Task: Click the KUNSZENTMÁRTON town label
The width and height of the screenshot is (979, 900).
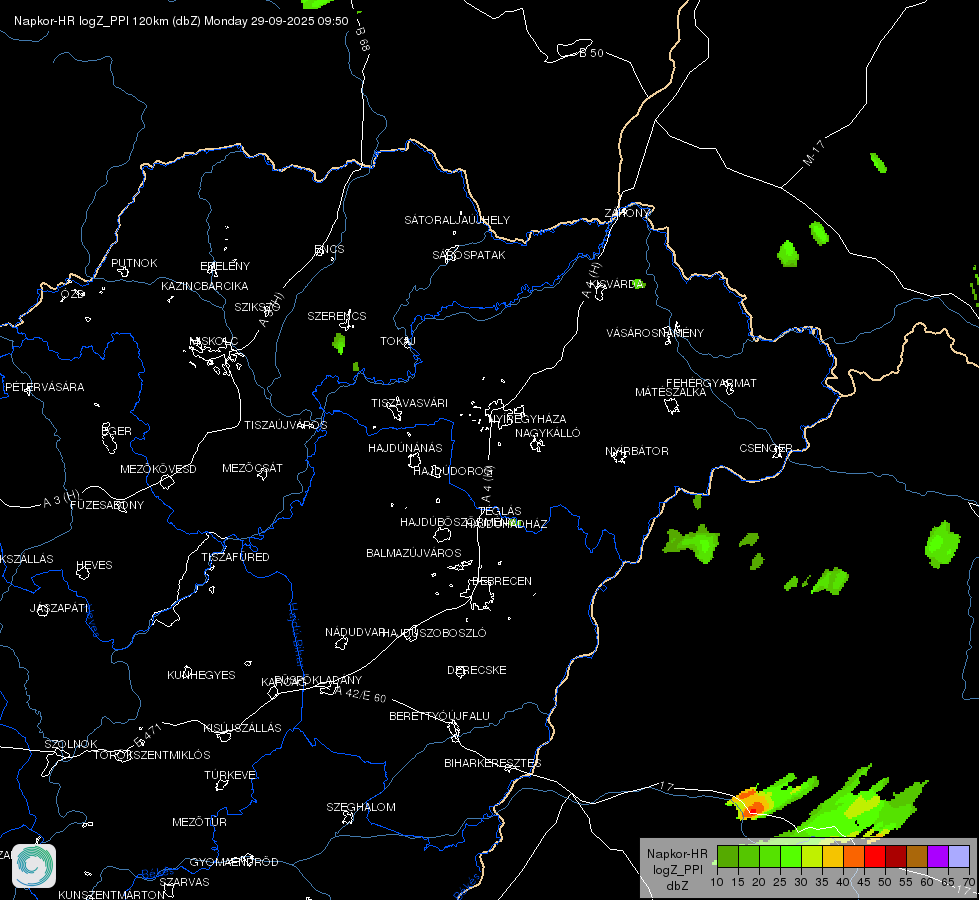Action: click(x=112, y=894)
